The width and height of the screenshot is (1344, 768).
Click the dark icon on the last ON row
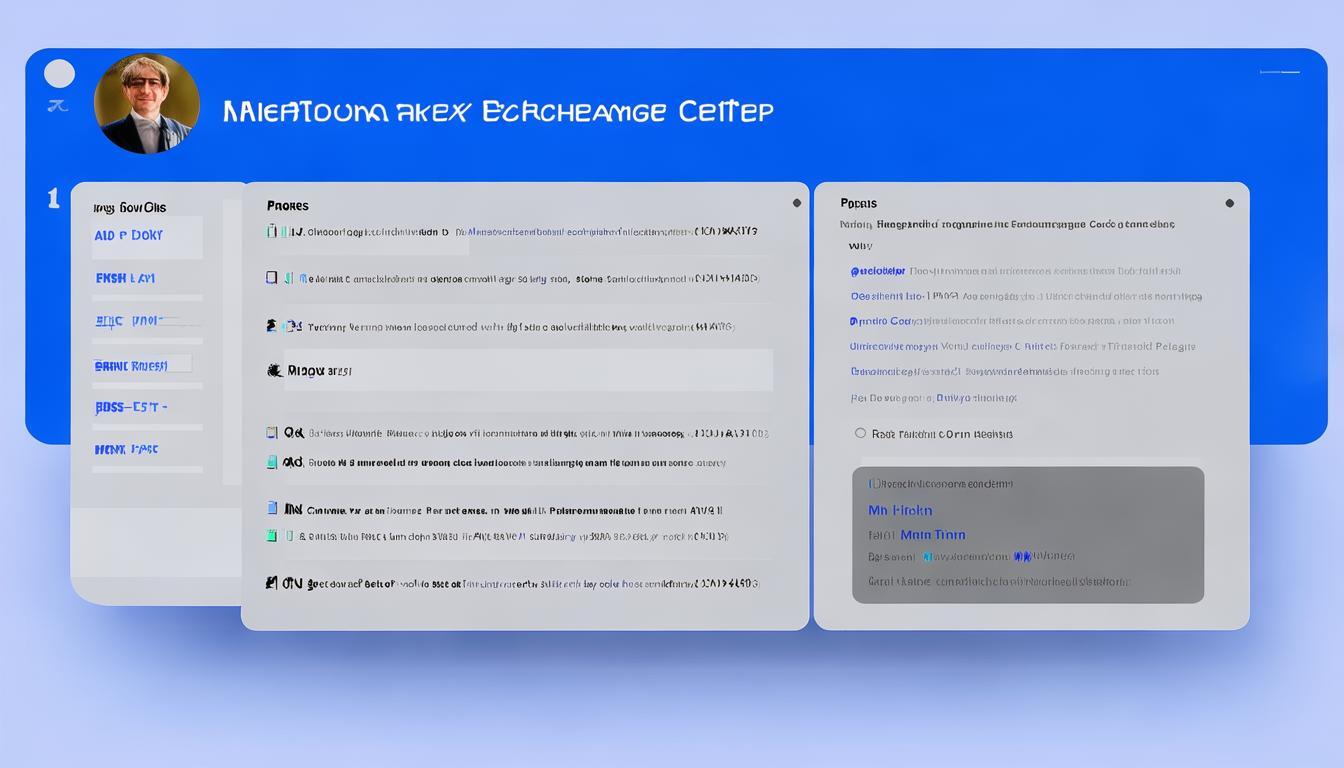click(x=271, y=582)
